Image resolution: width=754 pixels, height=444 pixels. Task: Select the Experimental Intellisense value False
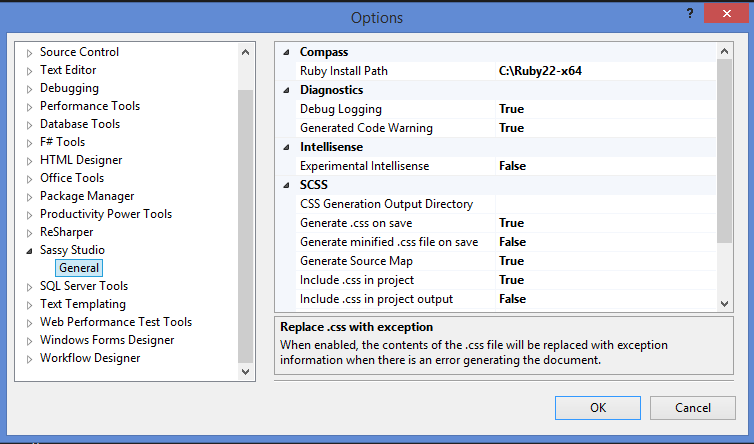click(512, 166)
